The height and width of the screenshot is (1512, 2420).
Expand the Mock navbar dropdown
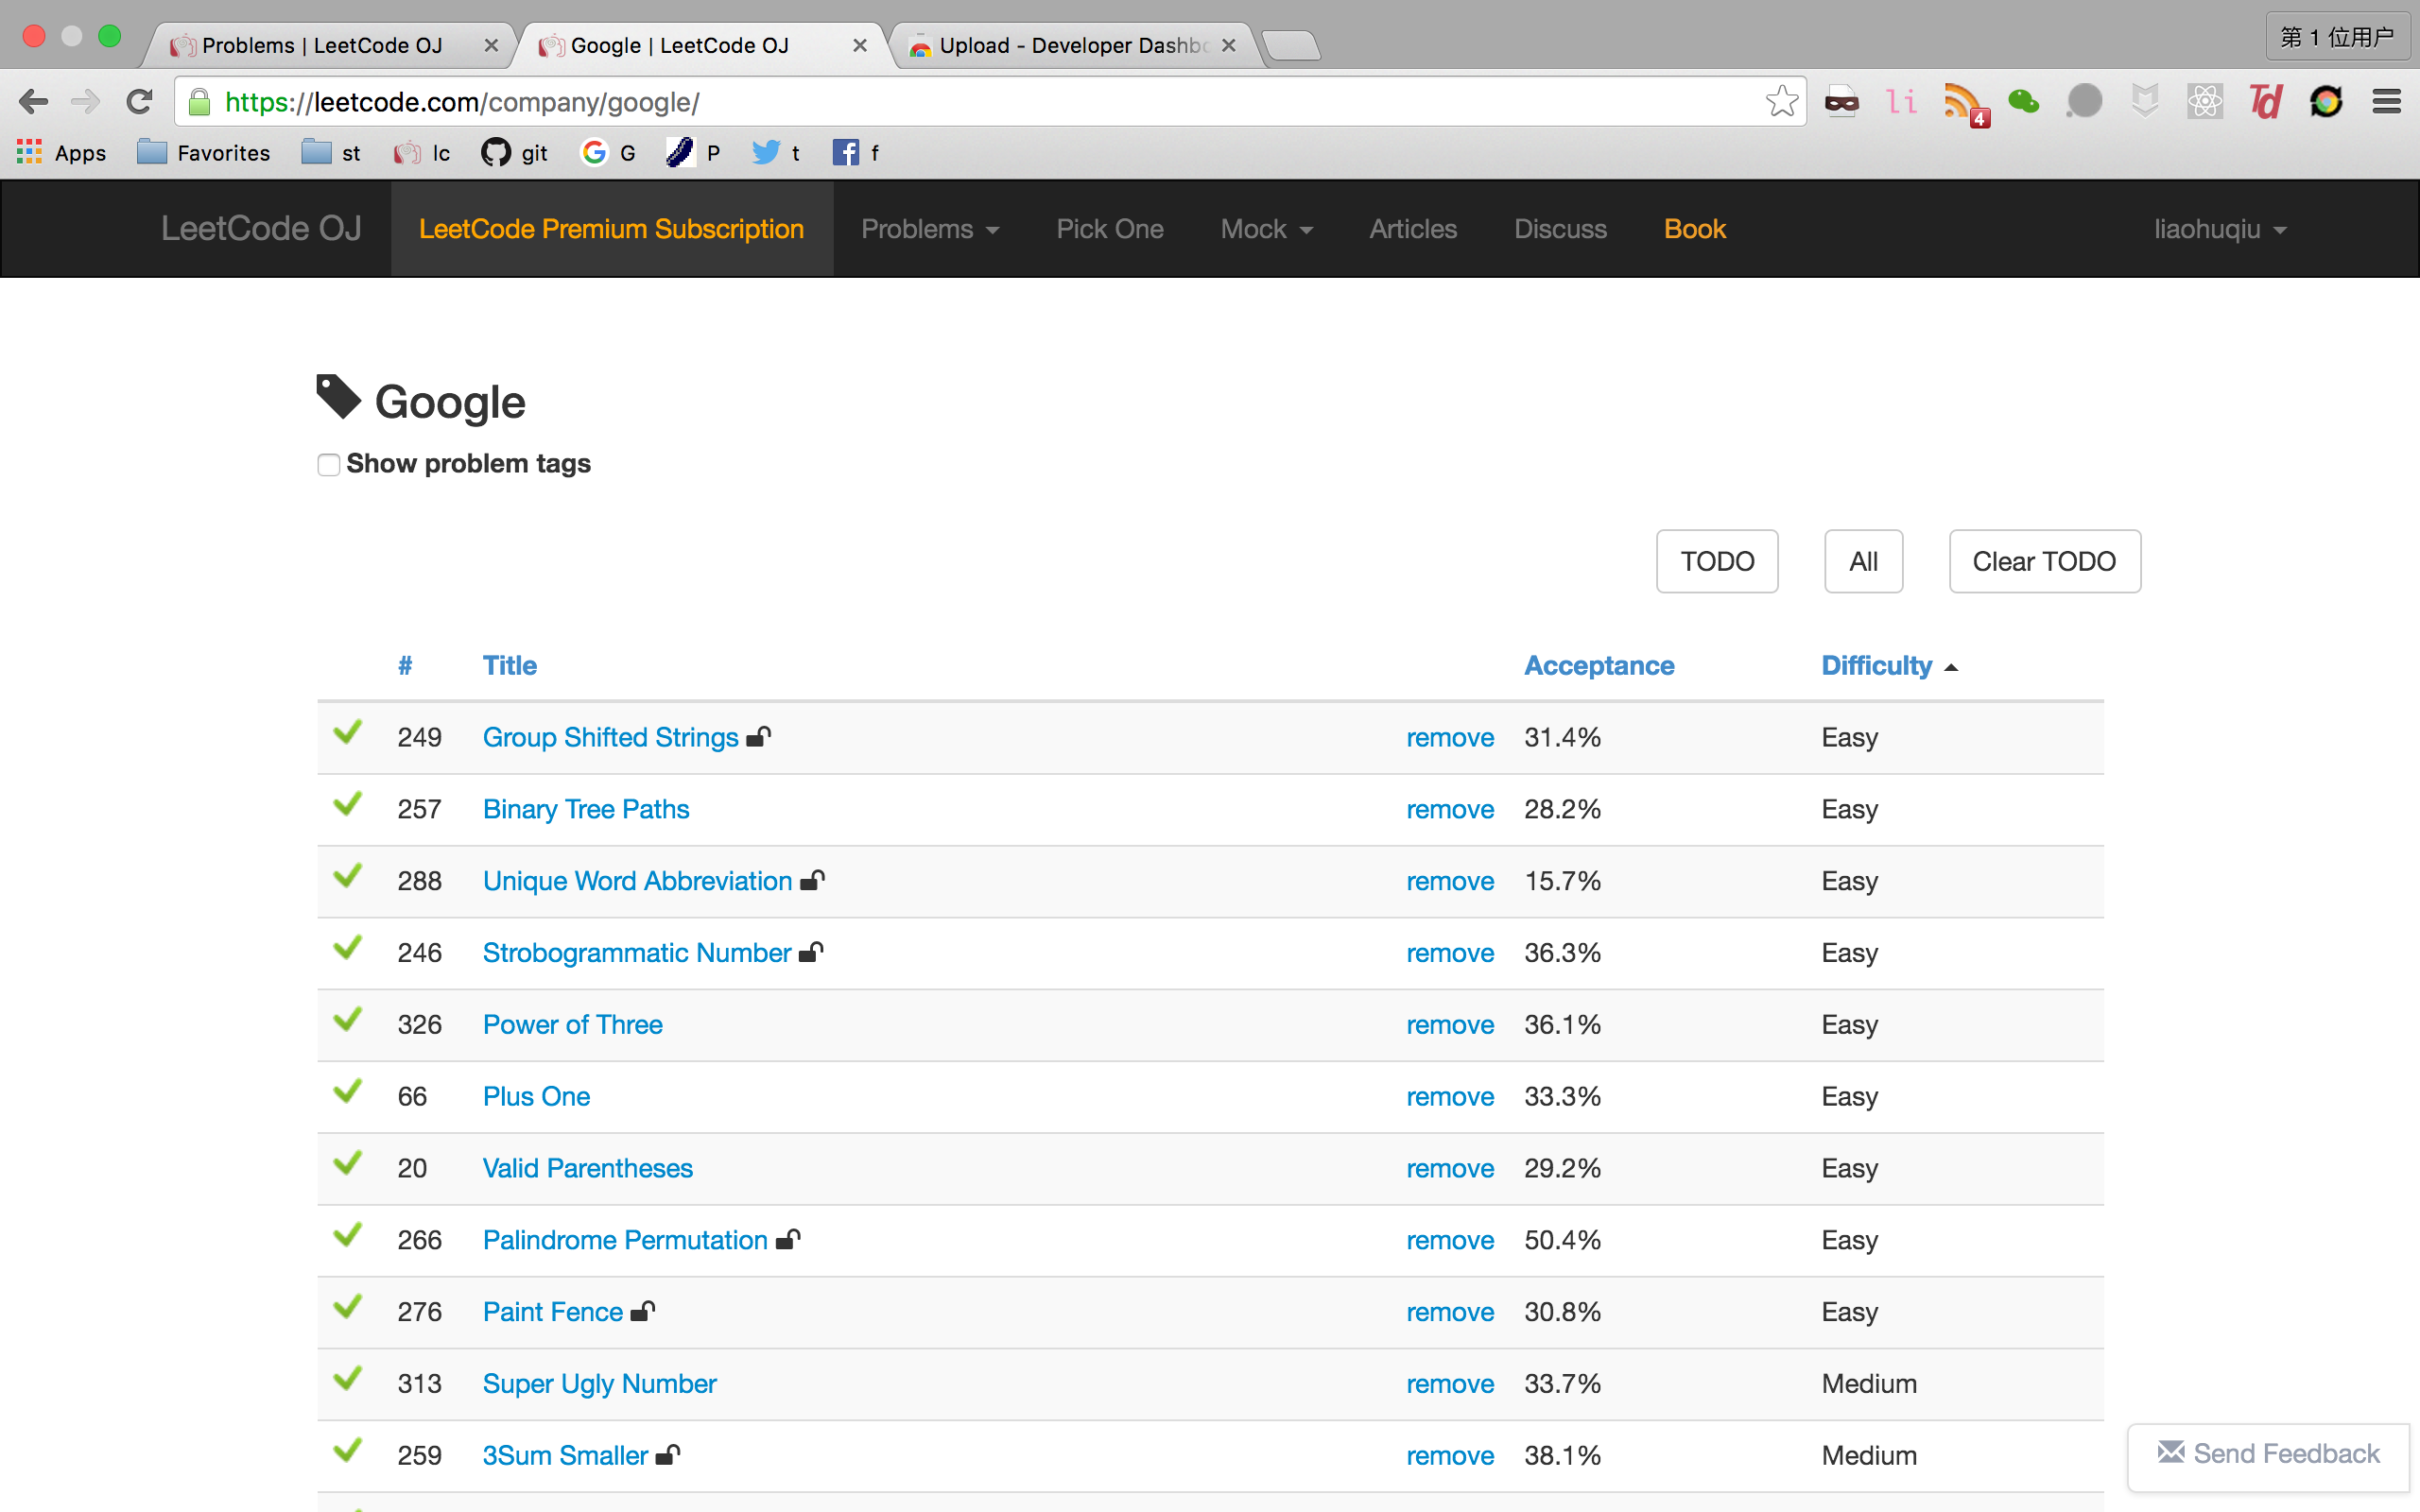(x=1265, y=229)
